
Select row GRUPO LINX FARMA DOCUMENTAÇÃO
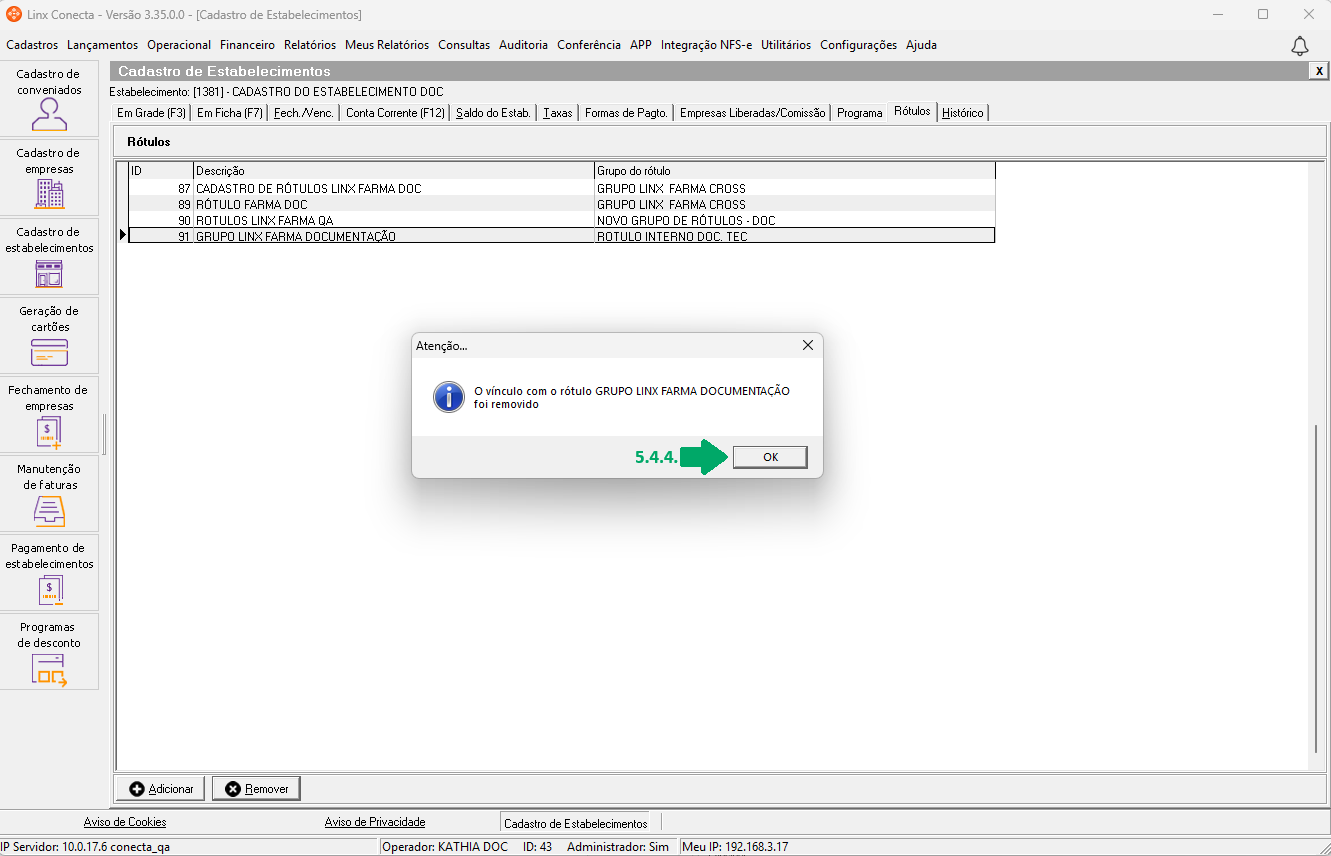[x=562, y=236]
